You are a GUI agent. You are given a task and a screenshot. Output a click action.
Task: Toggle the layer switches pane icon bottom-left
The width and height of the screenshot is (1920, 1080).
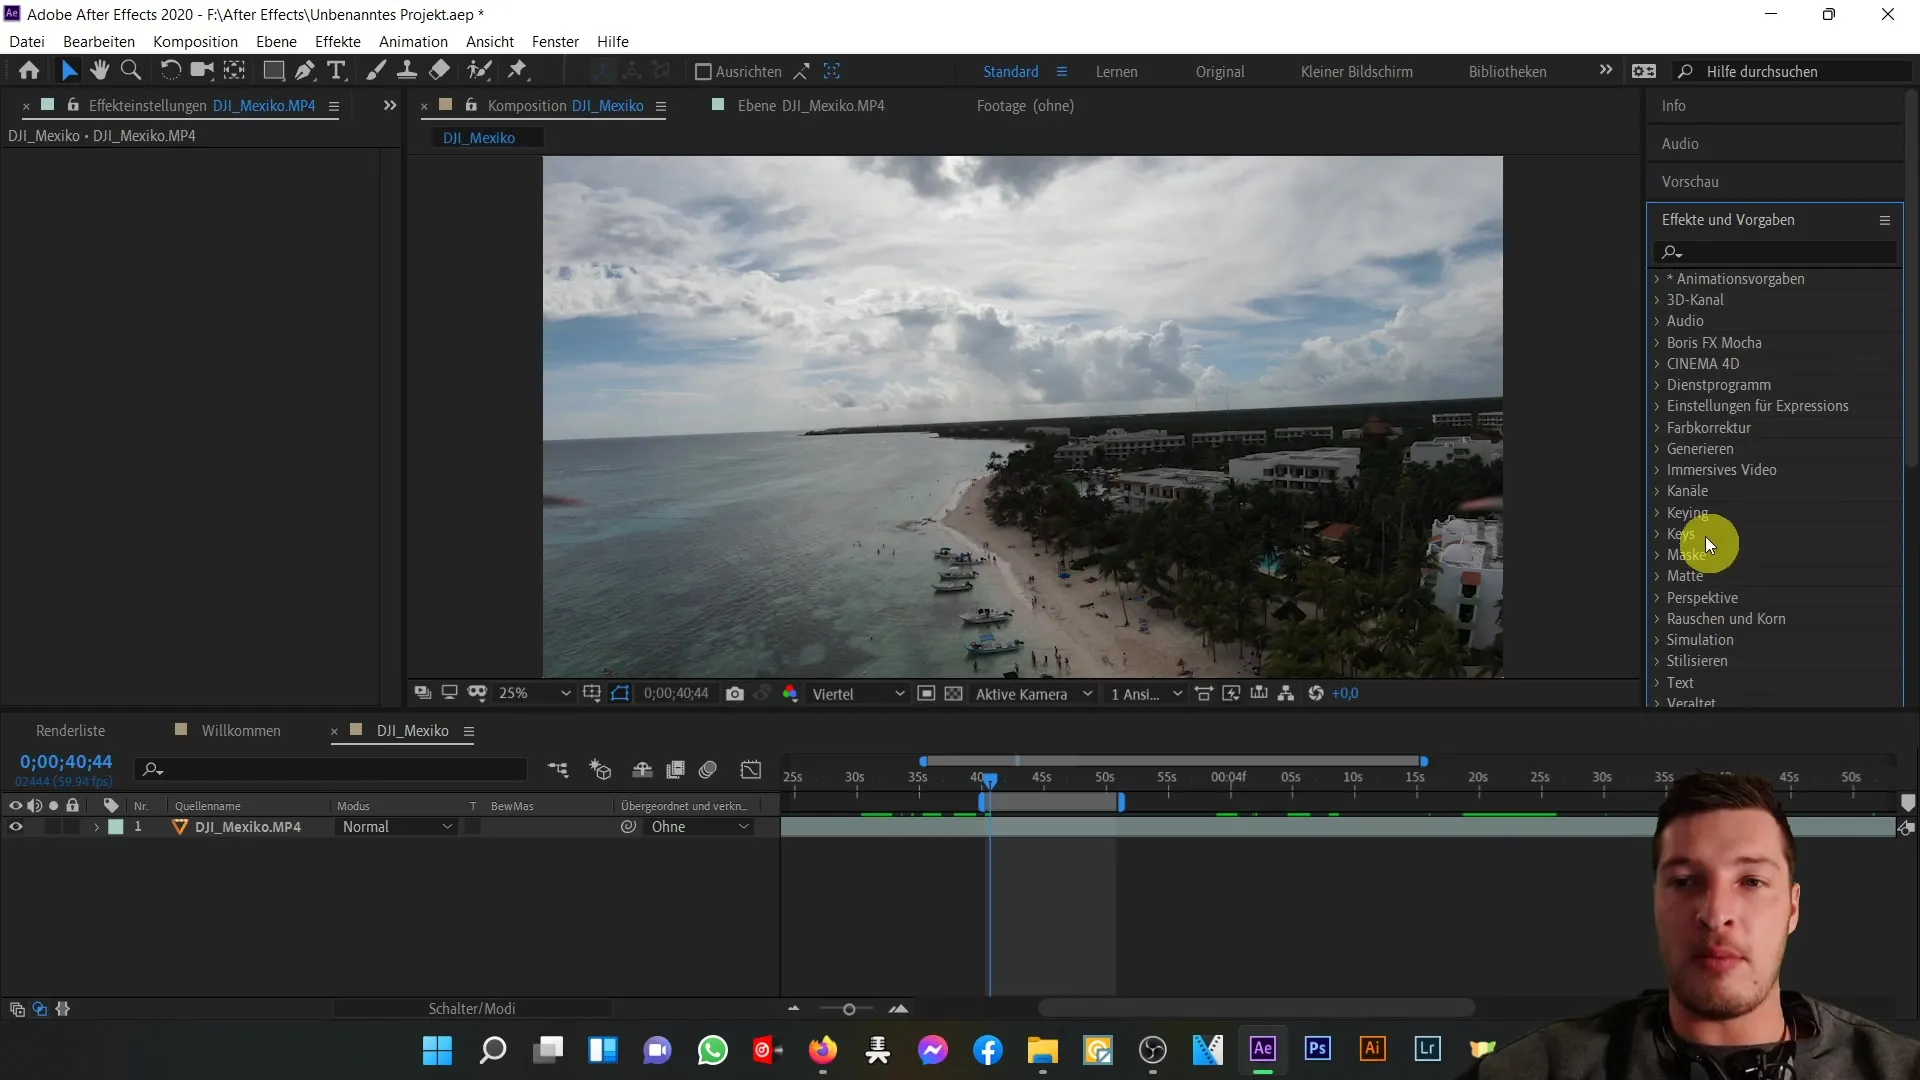(17, 1009)
